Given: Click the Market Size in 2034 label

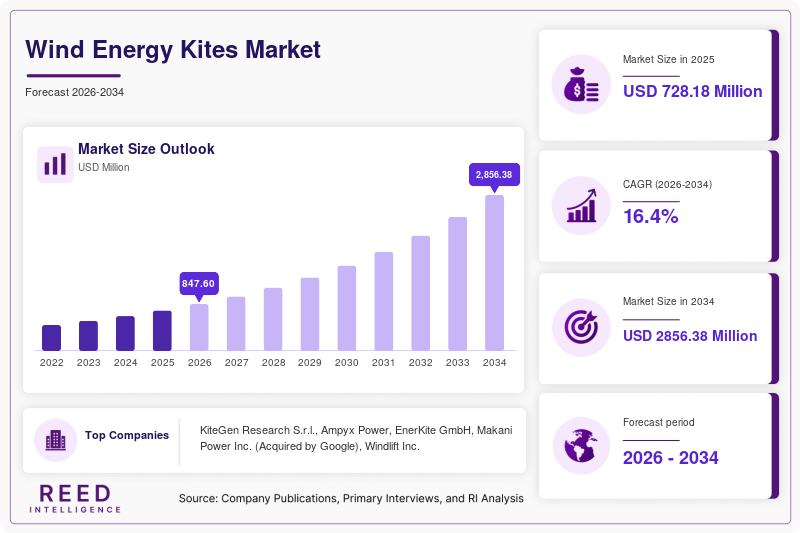Looking at the screenshot, I should pos(668,301).
